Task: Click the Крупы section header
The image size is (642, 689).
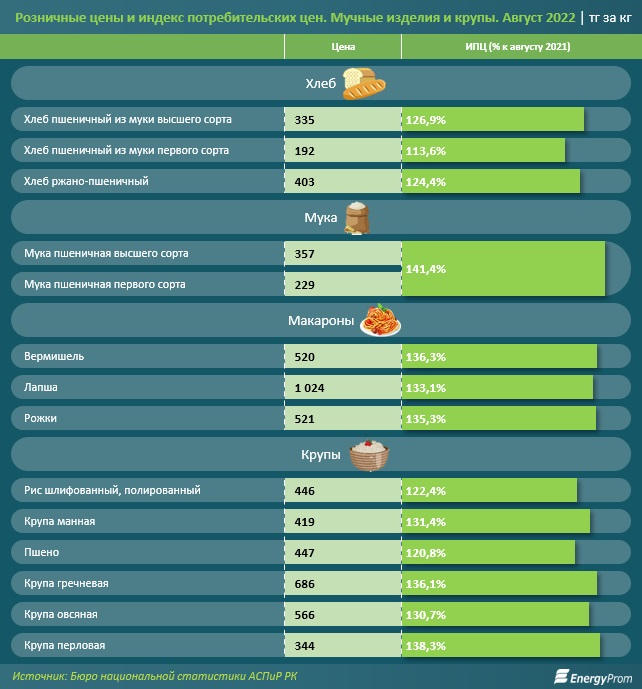Action: tap(321, 455)
